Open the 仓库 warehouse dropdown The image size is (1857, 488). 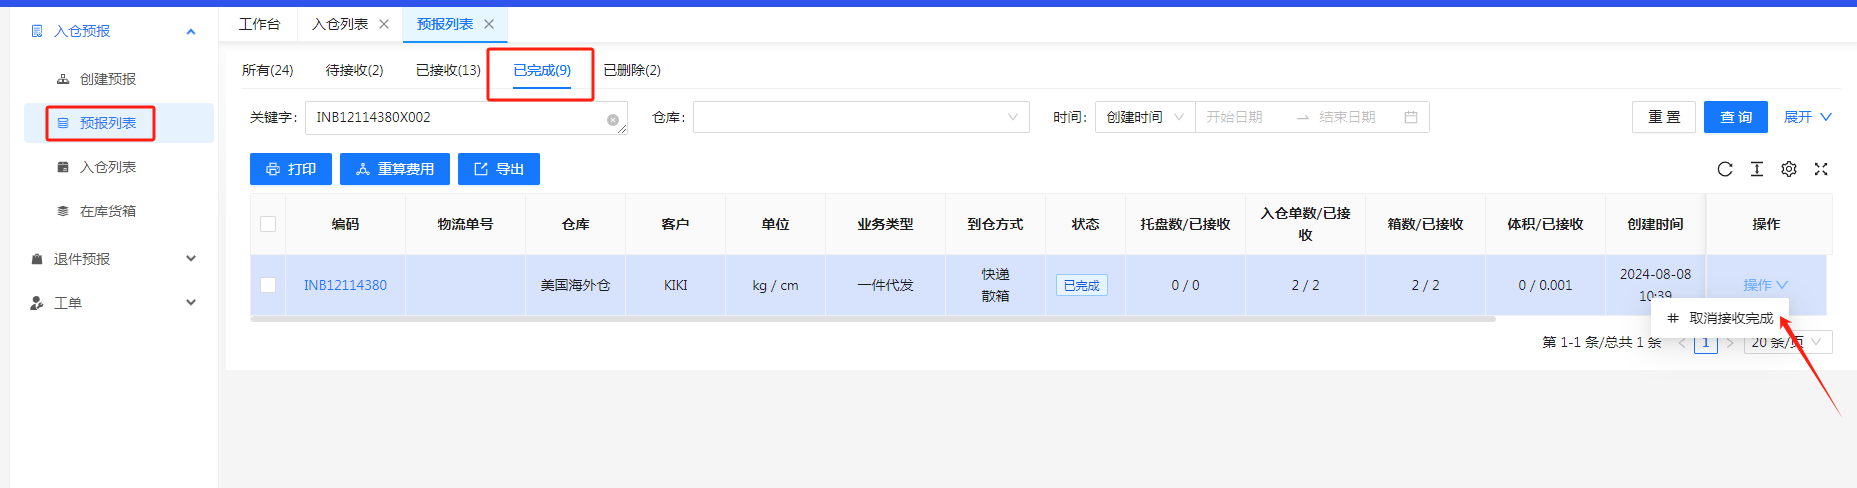[x=860, y=117]
